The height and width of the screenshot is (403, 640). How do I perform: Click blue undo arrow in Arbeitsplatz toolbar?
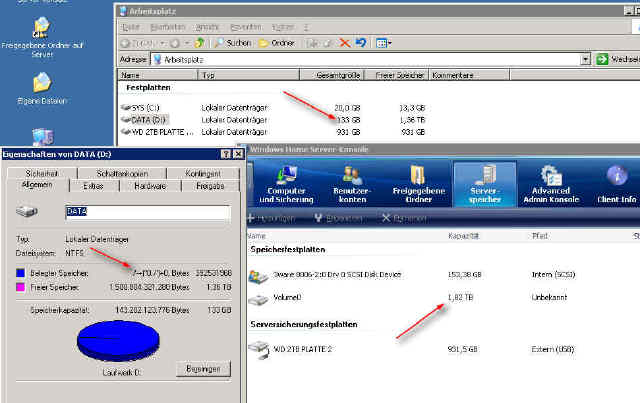(x=361, y=42)
